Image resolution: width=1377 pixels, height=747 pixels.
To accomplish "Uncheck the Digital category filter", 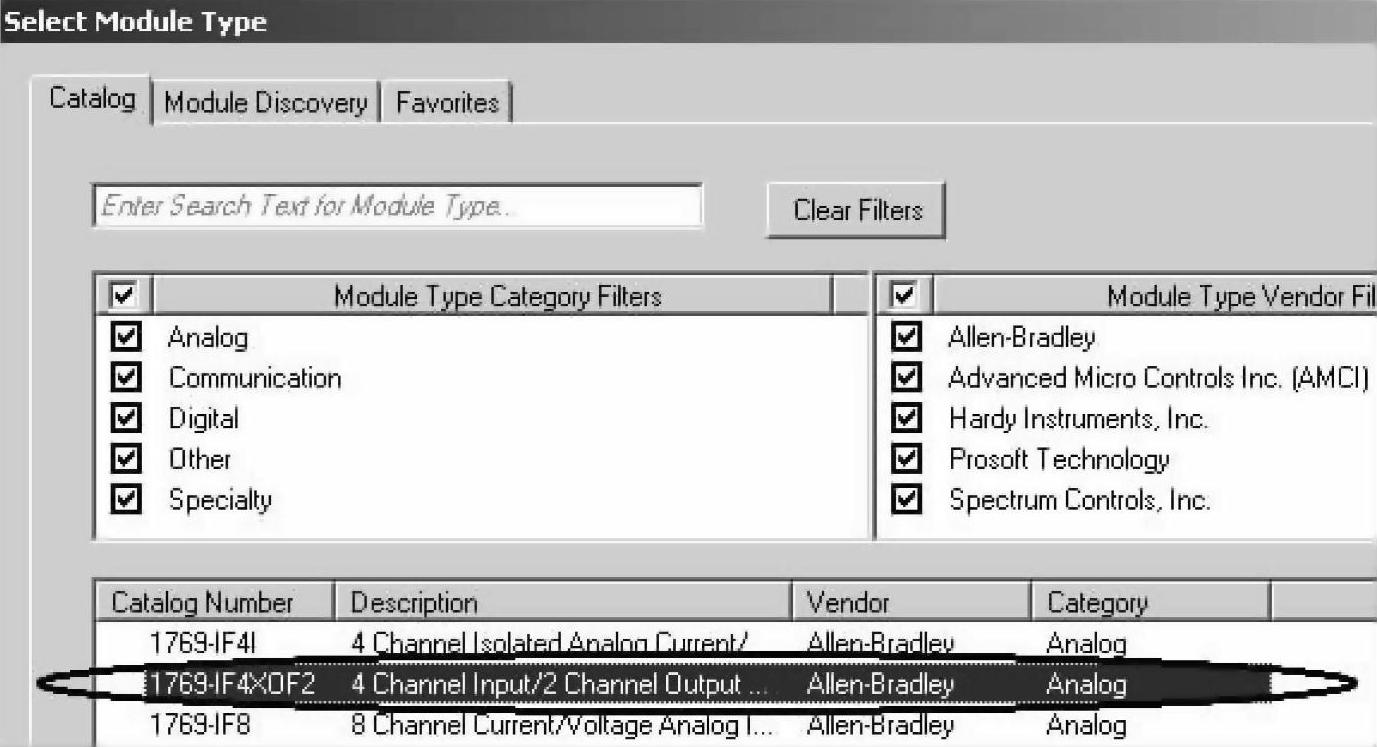I will click(x=127, y=418).
